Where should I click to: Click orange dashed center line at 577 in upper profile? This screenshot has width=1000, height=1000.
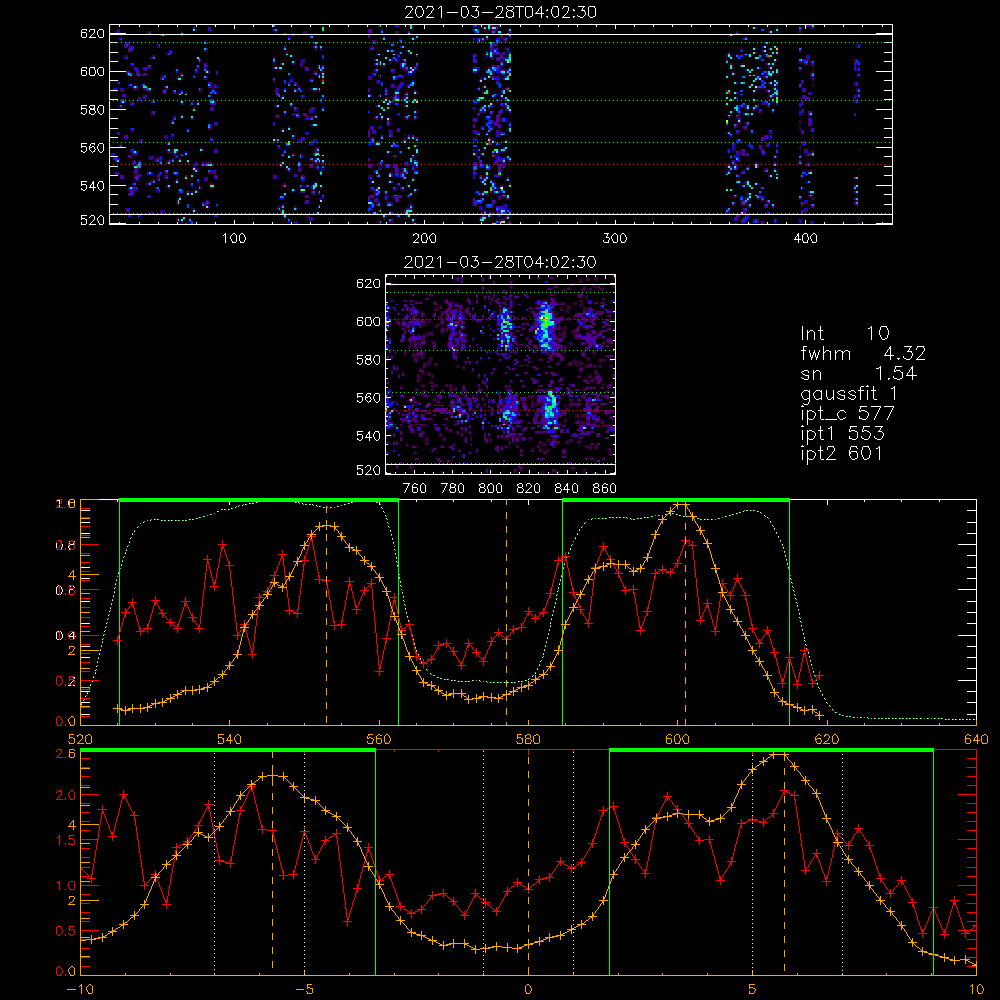pos(506,612)
